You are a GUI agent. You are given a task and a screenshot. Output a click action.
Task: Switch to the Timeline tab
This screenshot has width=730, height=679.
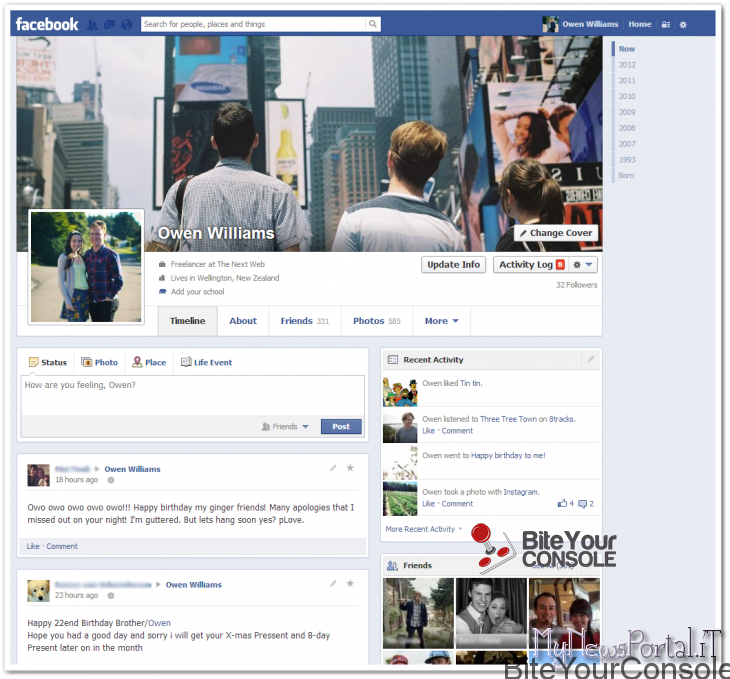[188, 321]
